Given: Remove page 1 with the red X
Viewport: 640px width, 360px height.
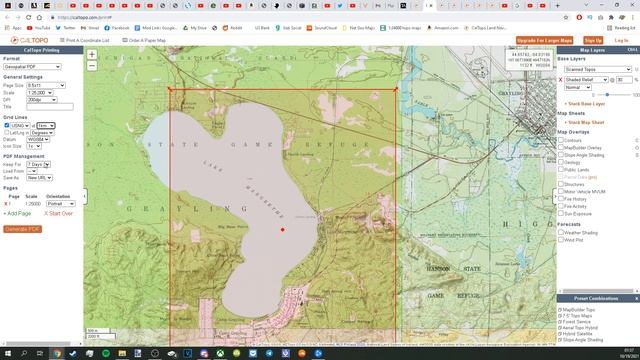Looking at the screenshot, I should 6,204.
